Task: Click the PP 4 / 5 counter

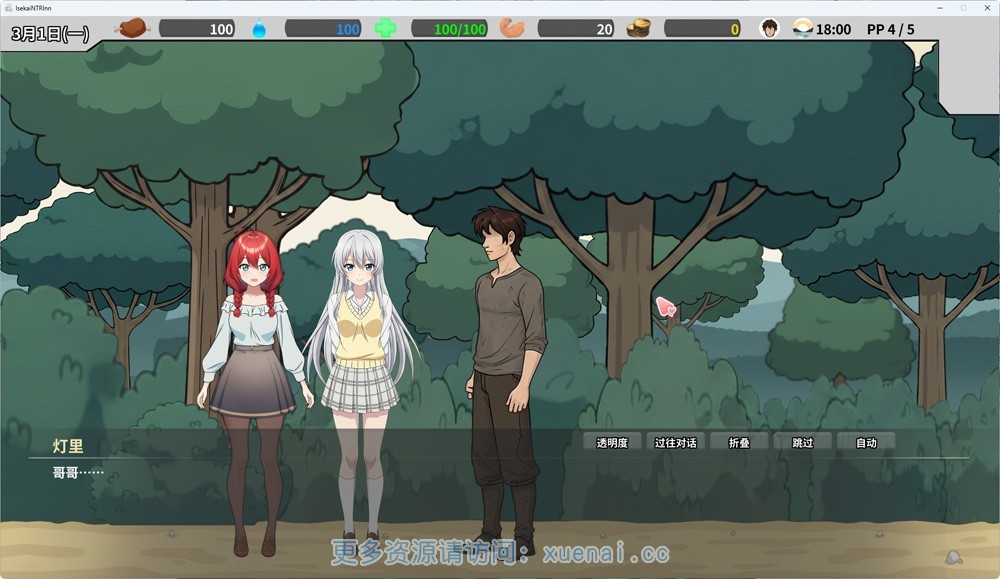Action: pos(890,29)
